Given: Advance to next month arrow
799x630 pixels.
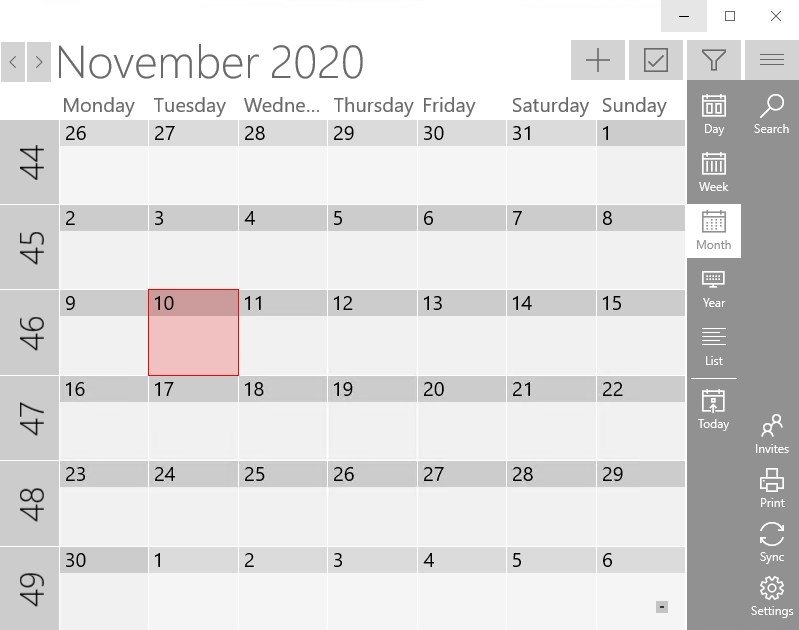Looking at the screenshot, I should pyautogui.click(x=39, y=62).
